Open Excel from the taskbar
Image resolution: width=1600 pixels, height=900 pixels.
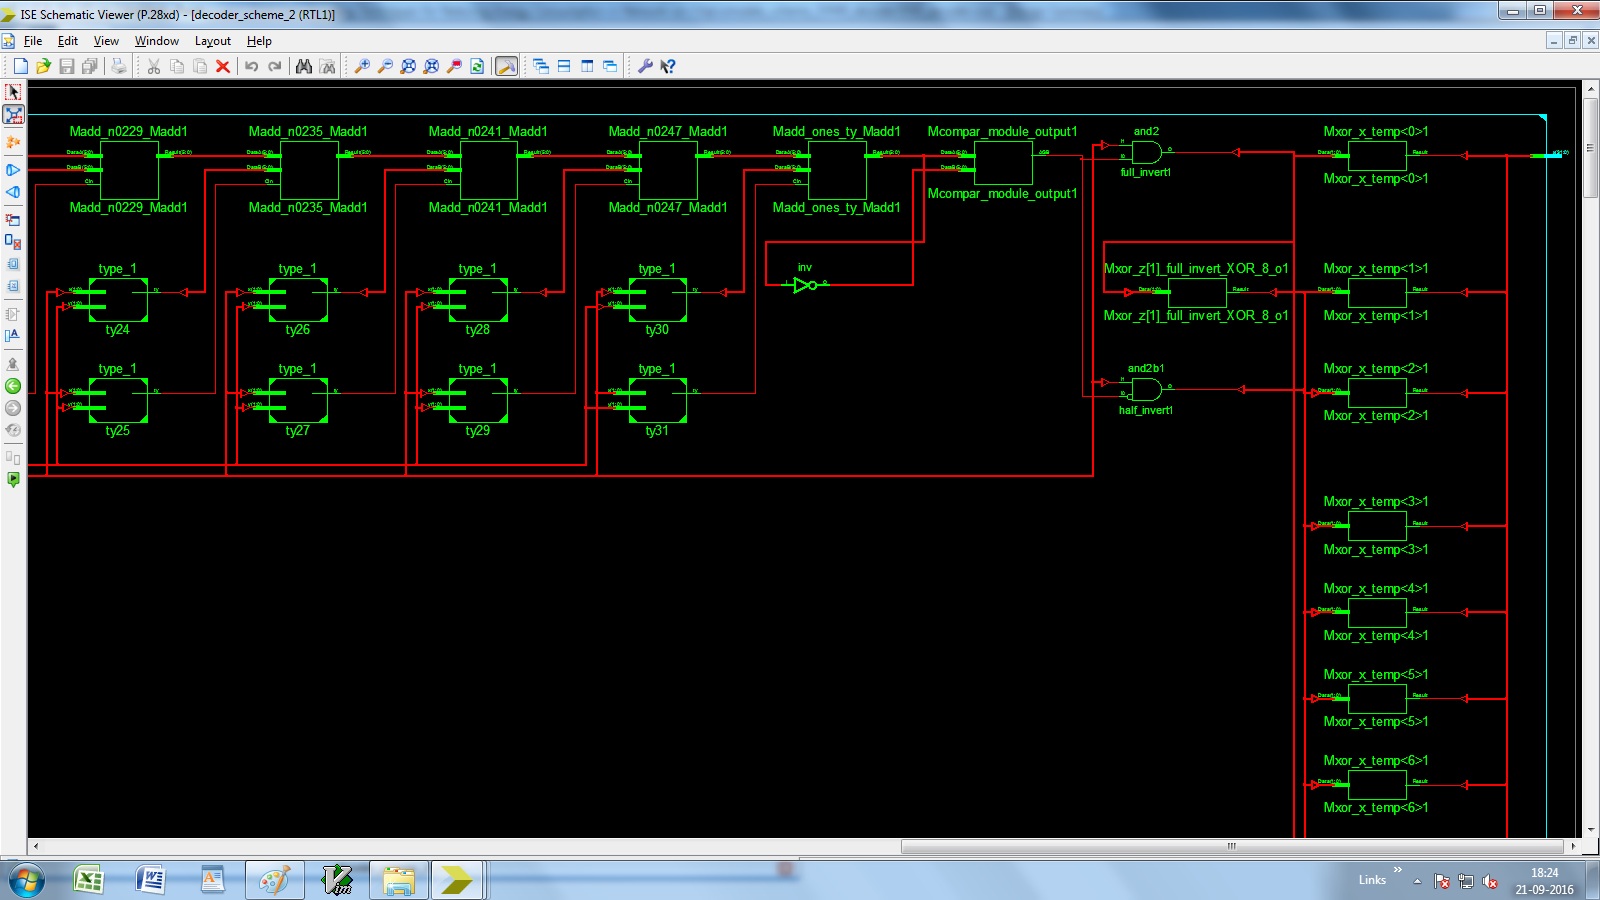[x=89, y=880]
